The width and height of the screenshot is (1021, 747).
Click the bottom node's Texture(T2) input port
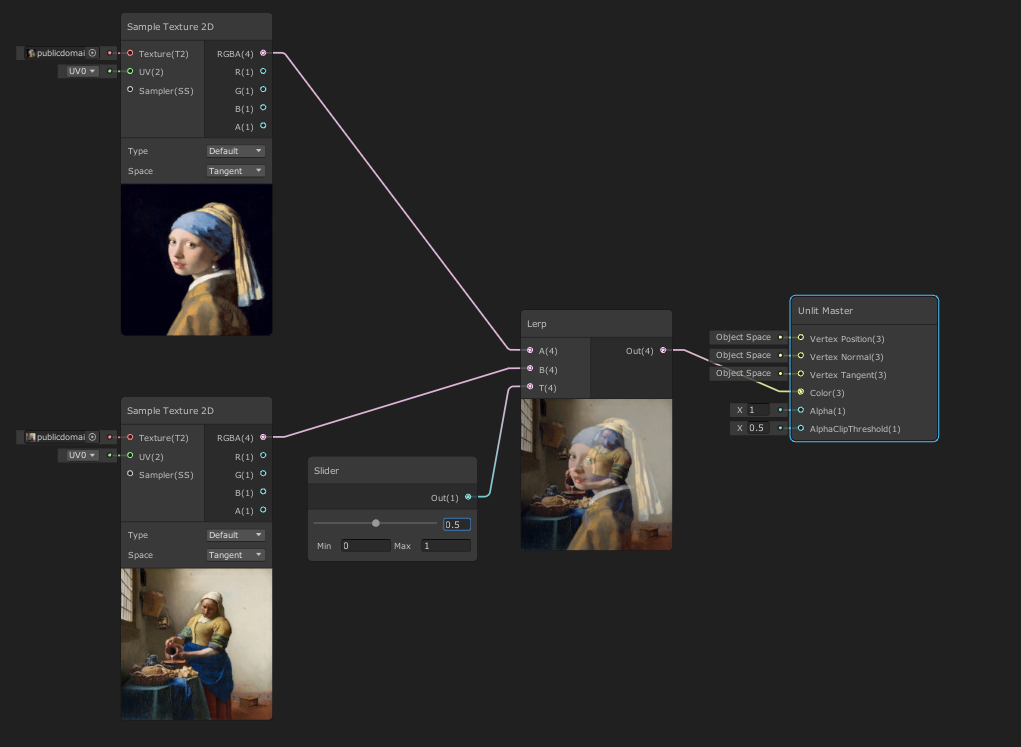(130, 437)
